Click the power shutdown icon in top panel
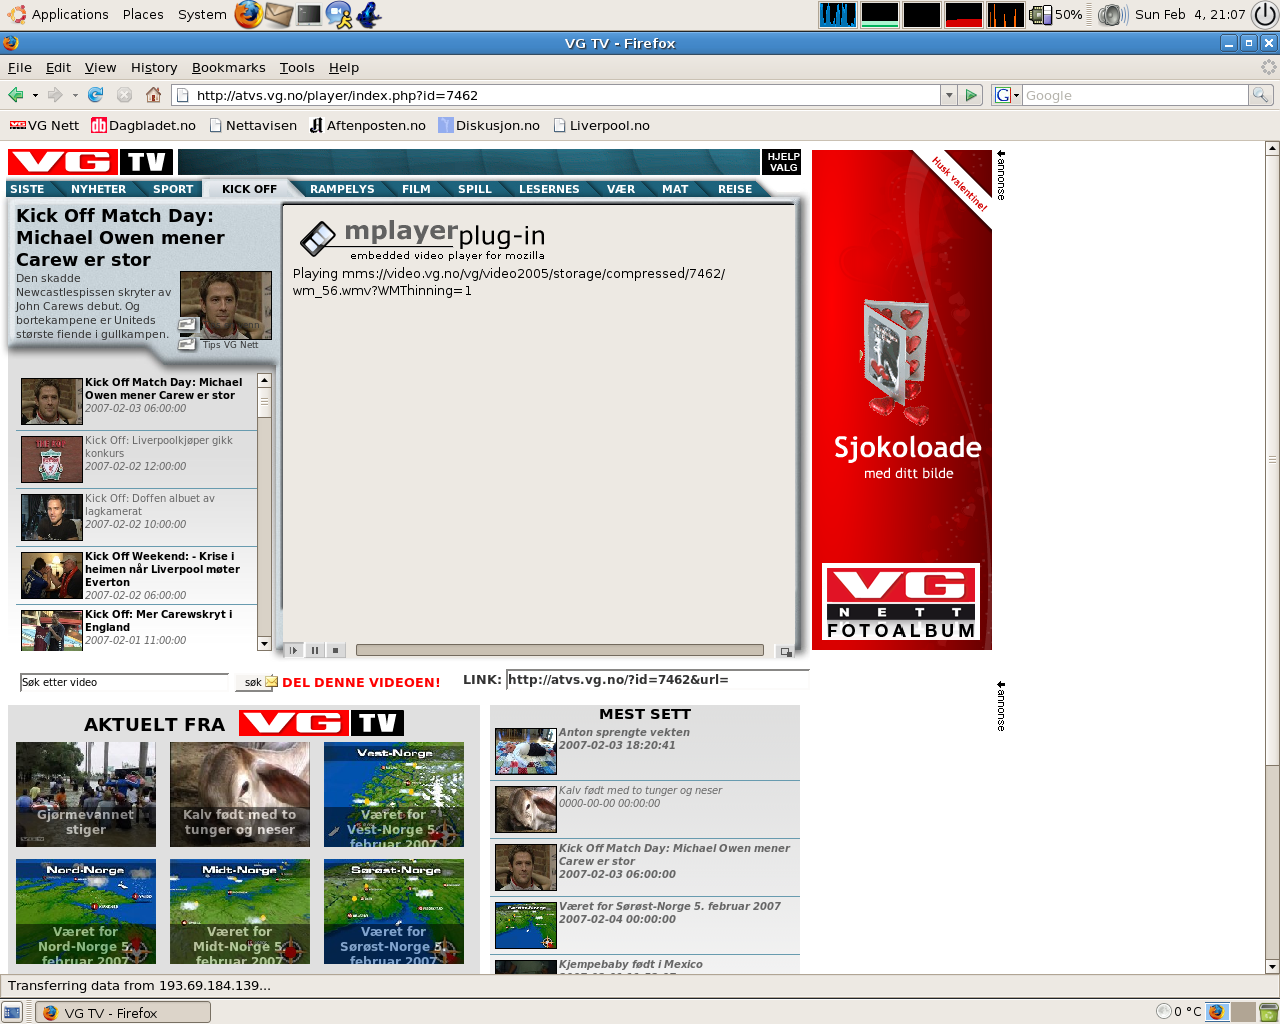 1265,14
